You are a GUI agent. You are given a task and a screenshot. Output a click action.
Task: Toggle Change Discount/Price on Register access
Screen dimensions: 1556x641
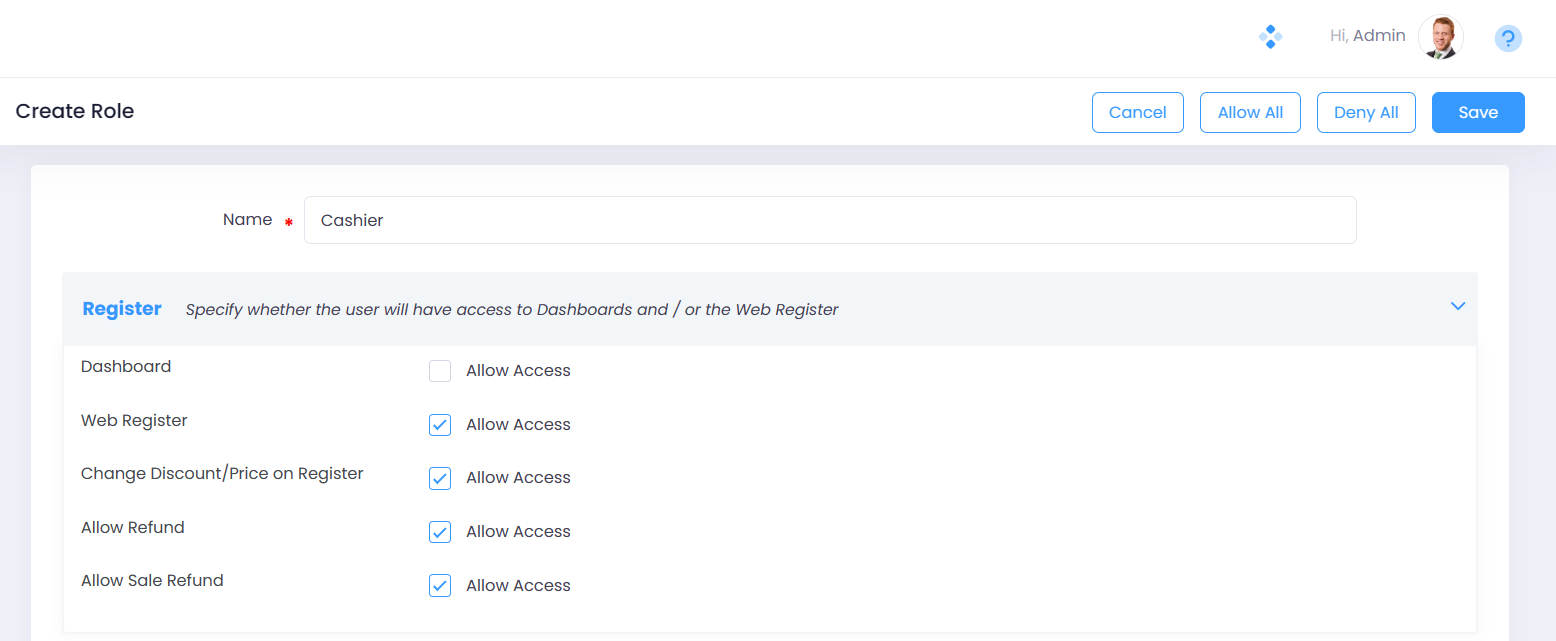pyautogui.click(x=440, y=478)
